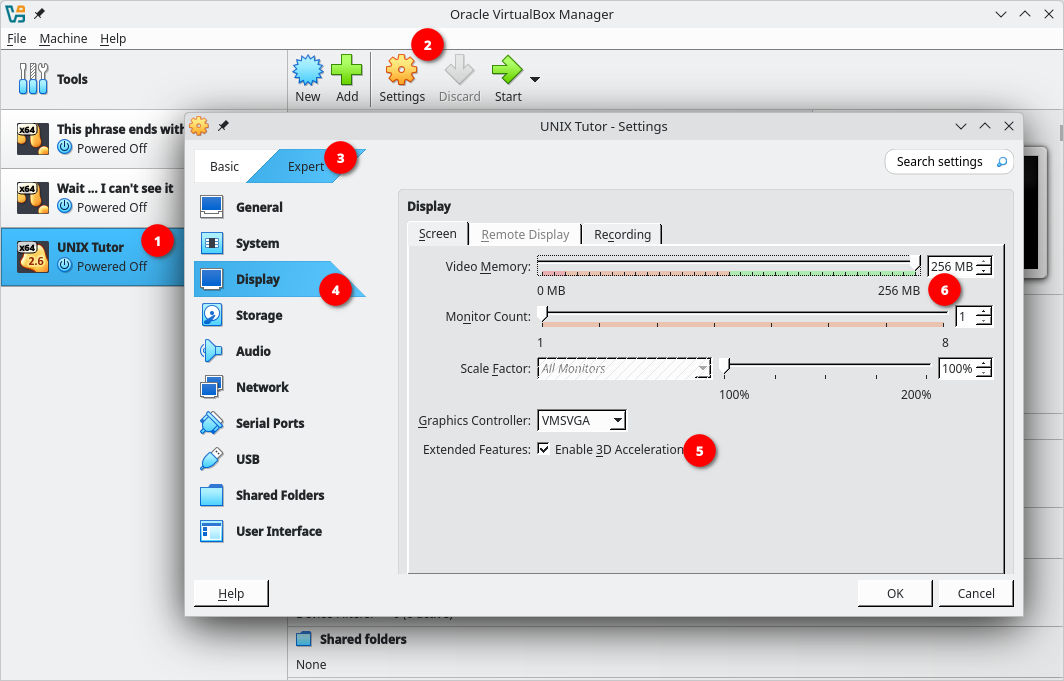This screenshot has width=1064, height=681.
Task: Click Cancel in the Settings dialog
Action: click(x=976, y=594)
